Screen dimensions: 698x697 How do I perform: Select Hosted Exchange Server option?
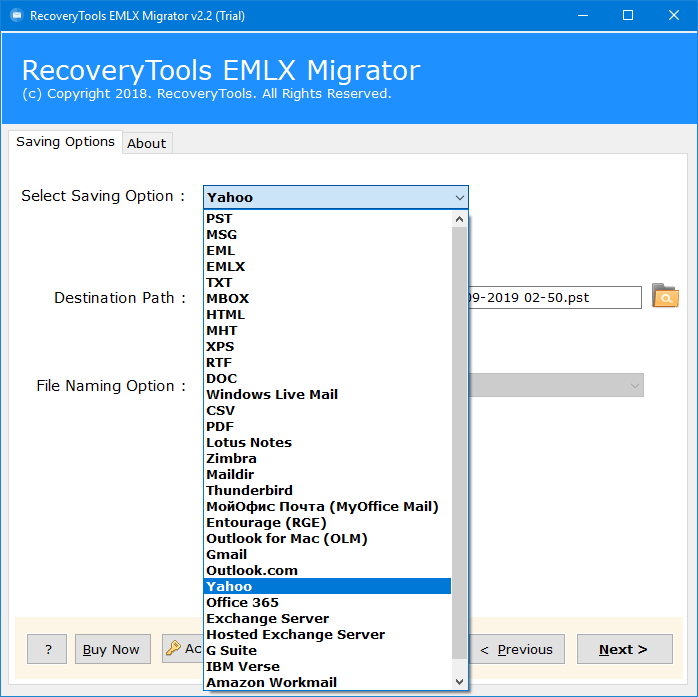pos(327,635)
